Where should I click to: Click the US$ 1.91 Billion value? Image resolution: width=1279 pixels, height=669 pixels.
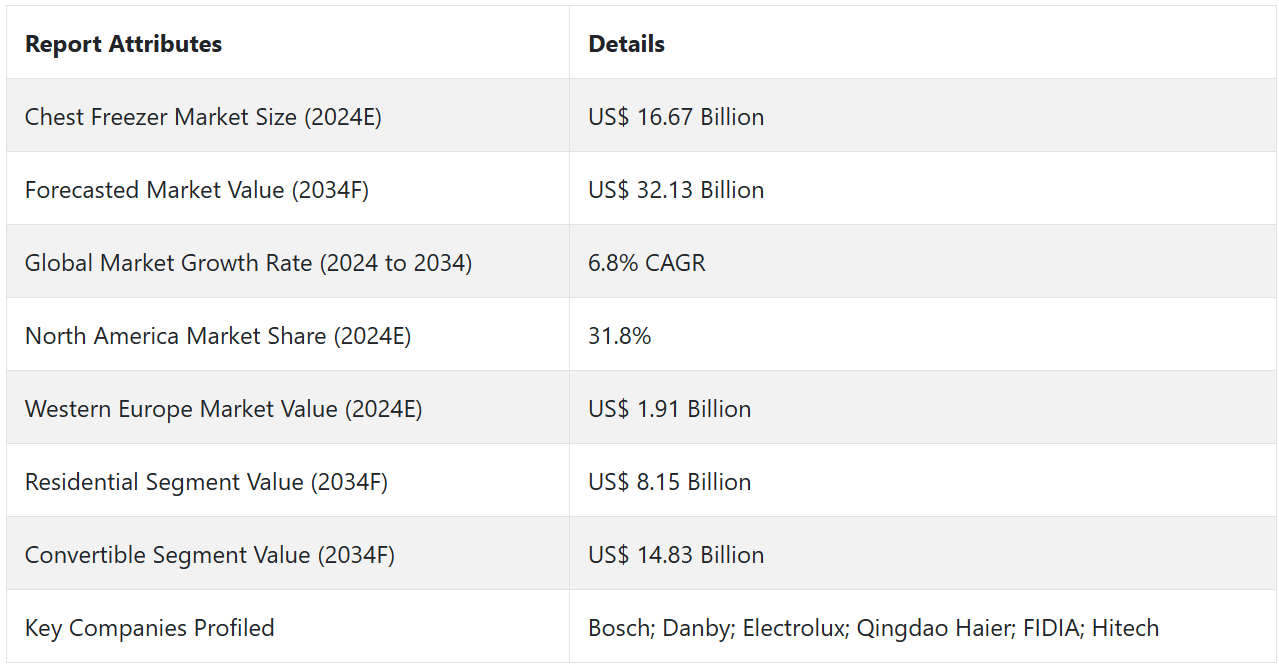pos(670,409)
